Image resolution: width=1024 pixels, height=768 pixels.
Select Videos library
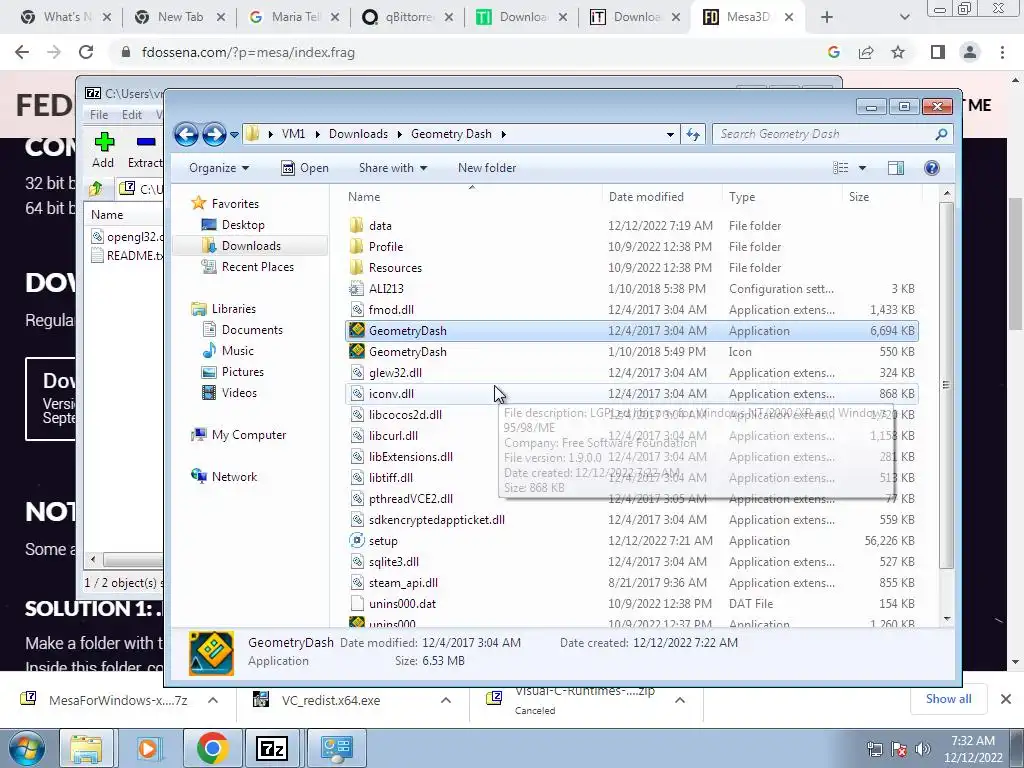coord(238,392)
